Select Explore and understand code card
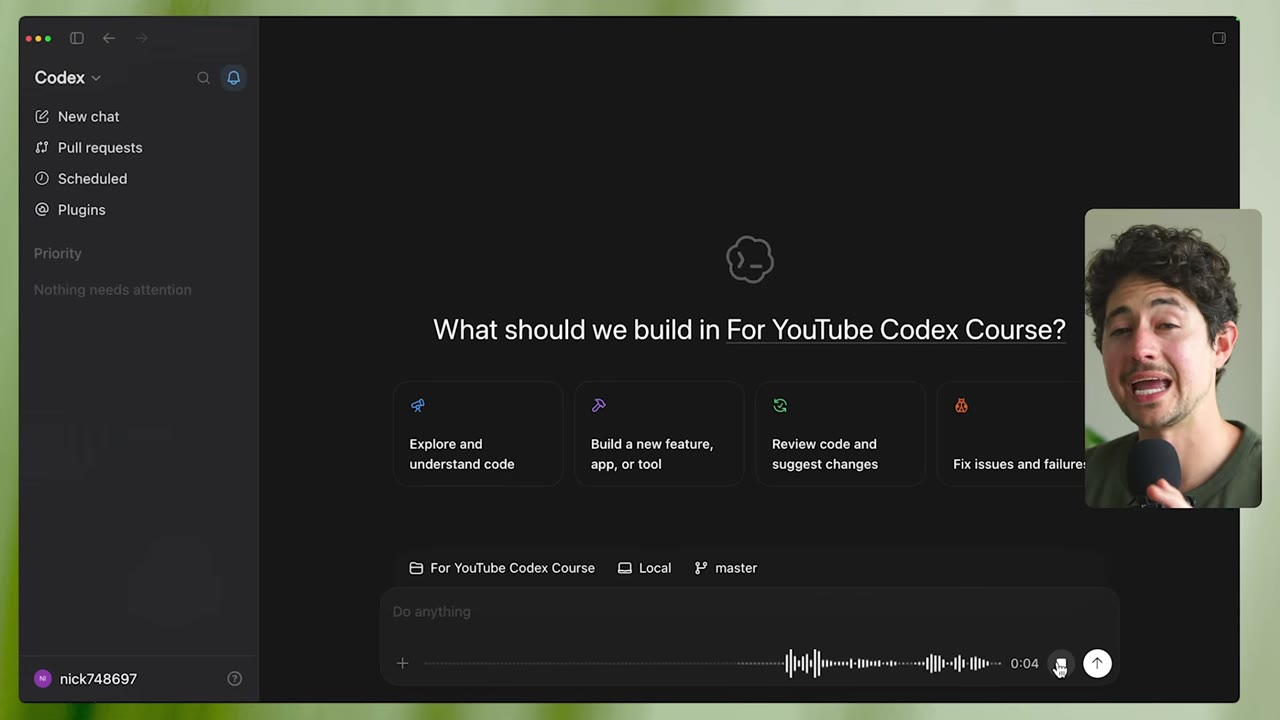The image size is (1280, 720). 478,434
